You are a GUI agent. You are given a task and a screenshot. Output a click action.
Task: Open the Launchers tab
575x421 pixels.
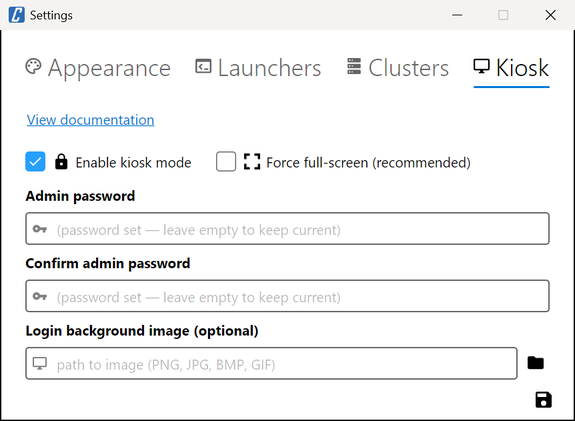point(258,68)
